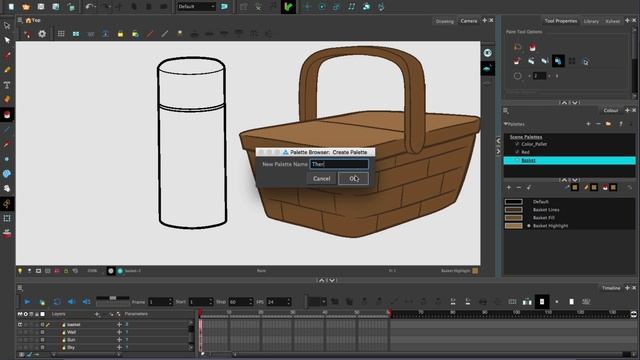Click the green checkmark icon in top toolbar
640x360 pixels.
[x=288, y=7]
